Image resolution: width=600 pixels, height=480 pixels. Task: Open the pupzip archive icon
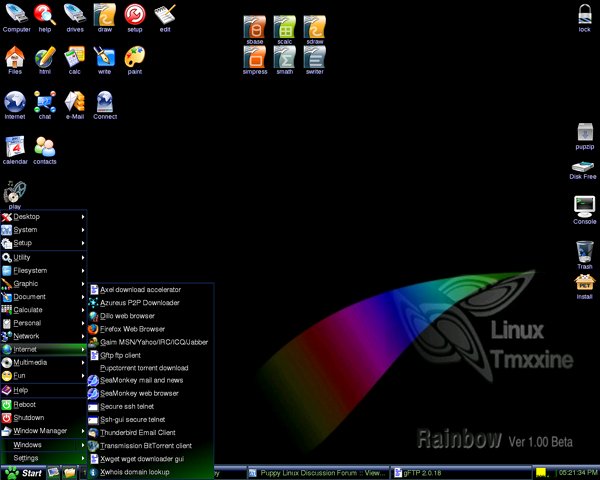(x=585, y=136)
